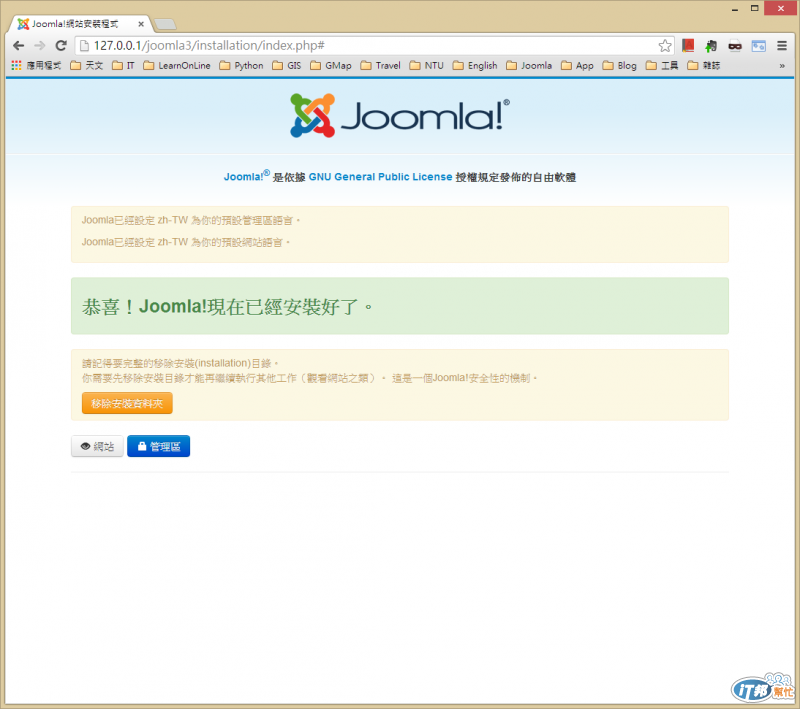800x709 pixels.
Task: Open the App bookmark folder
Action: 577,65
